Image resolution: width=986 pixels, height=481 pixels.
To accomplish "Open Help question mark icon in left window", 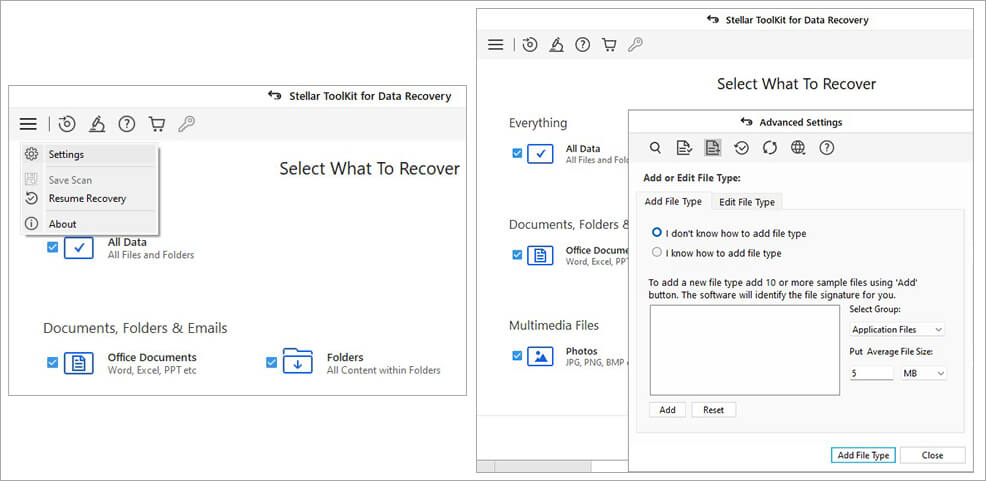I will (127, 124).
